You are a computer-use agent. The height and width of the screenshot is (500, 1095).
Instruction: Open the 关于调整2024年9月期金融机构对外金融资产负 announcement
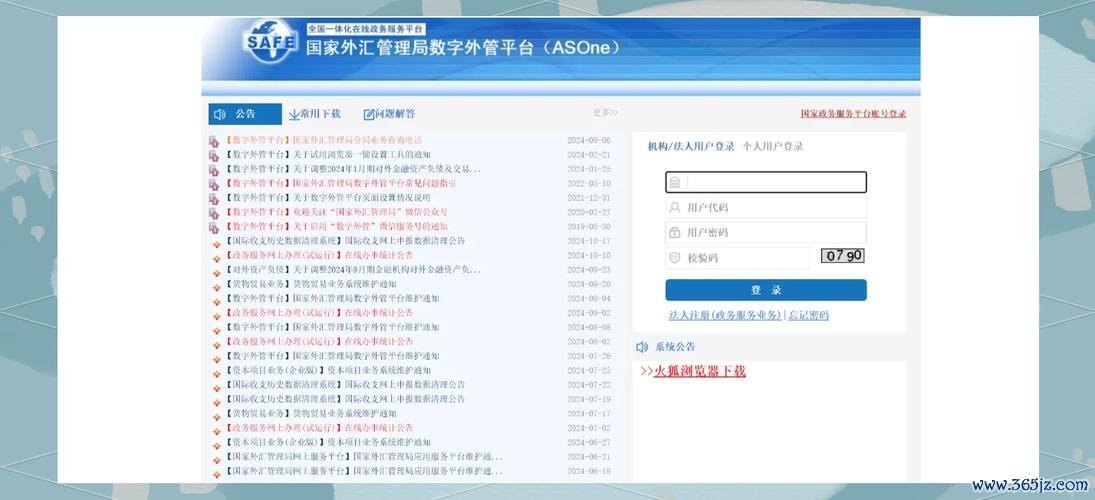click(x=352, y=270)
